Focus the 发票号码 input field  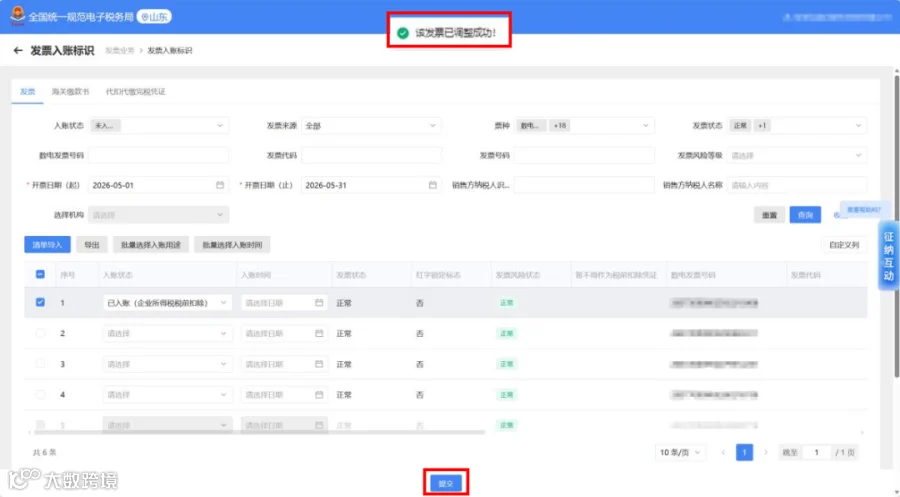coord(584,156)
